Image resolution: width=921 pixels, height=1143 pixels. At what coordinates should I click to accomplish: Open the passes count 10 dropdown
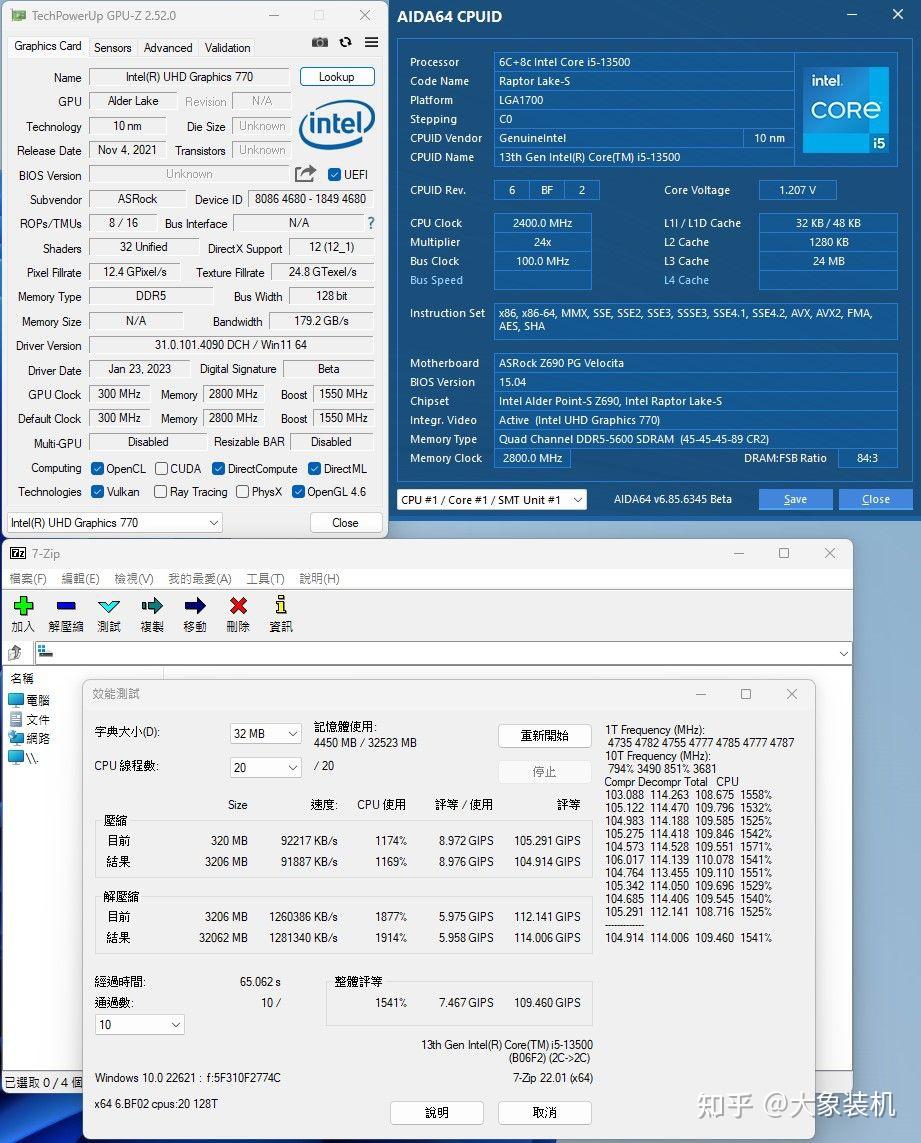coord(139,1024)
